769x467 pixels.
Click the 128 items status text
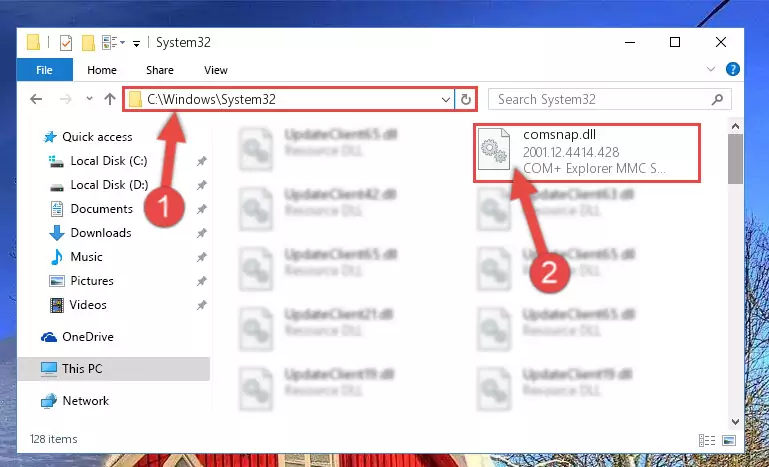pyautogui.click(x=53, y=439)
